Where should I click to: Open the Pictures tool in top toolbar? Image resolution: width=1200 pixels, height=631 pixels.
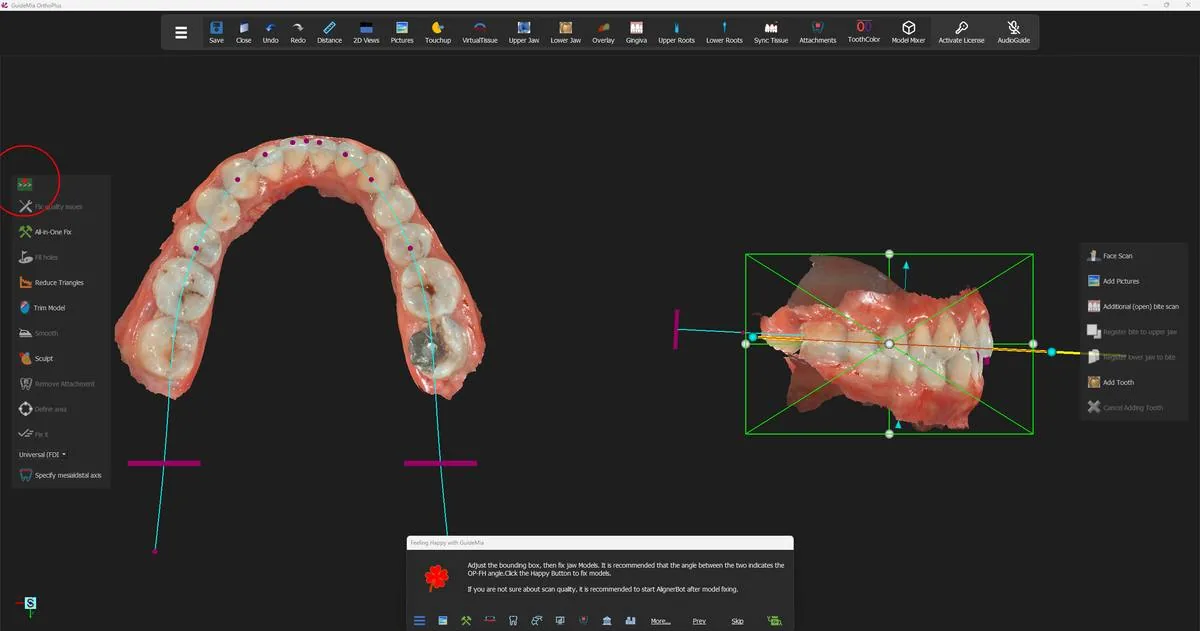click(x=402, y=32)
